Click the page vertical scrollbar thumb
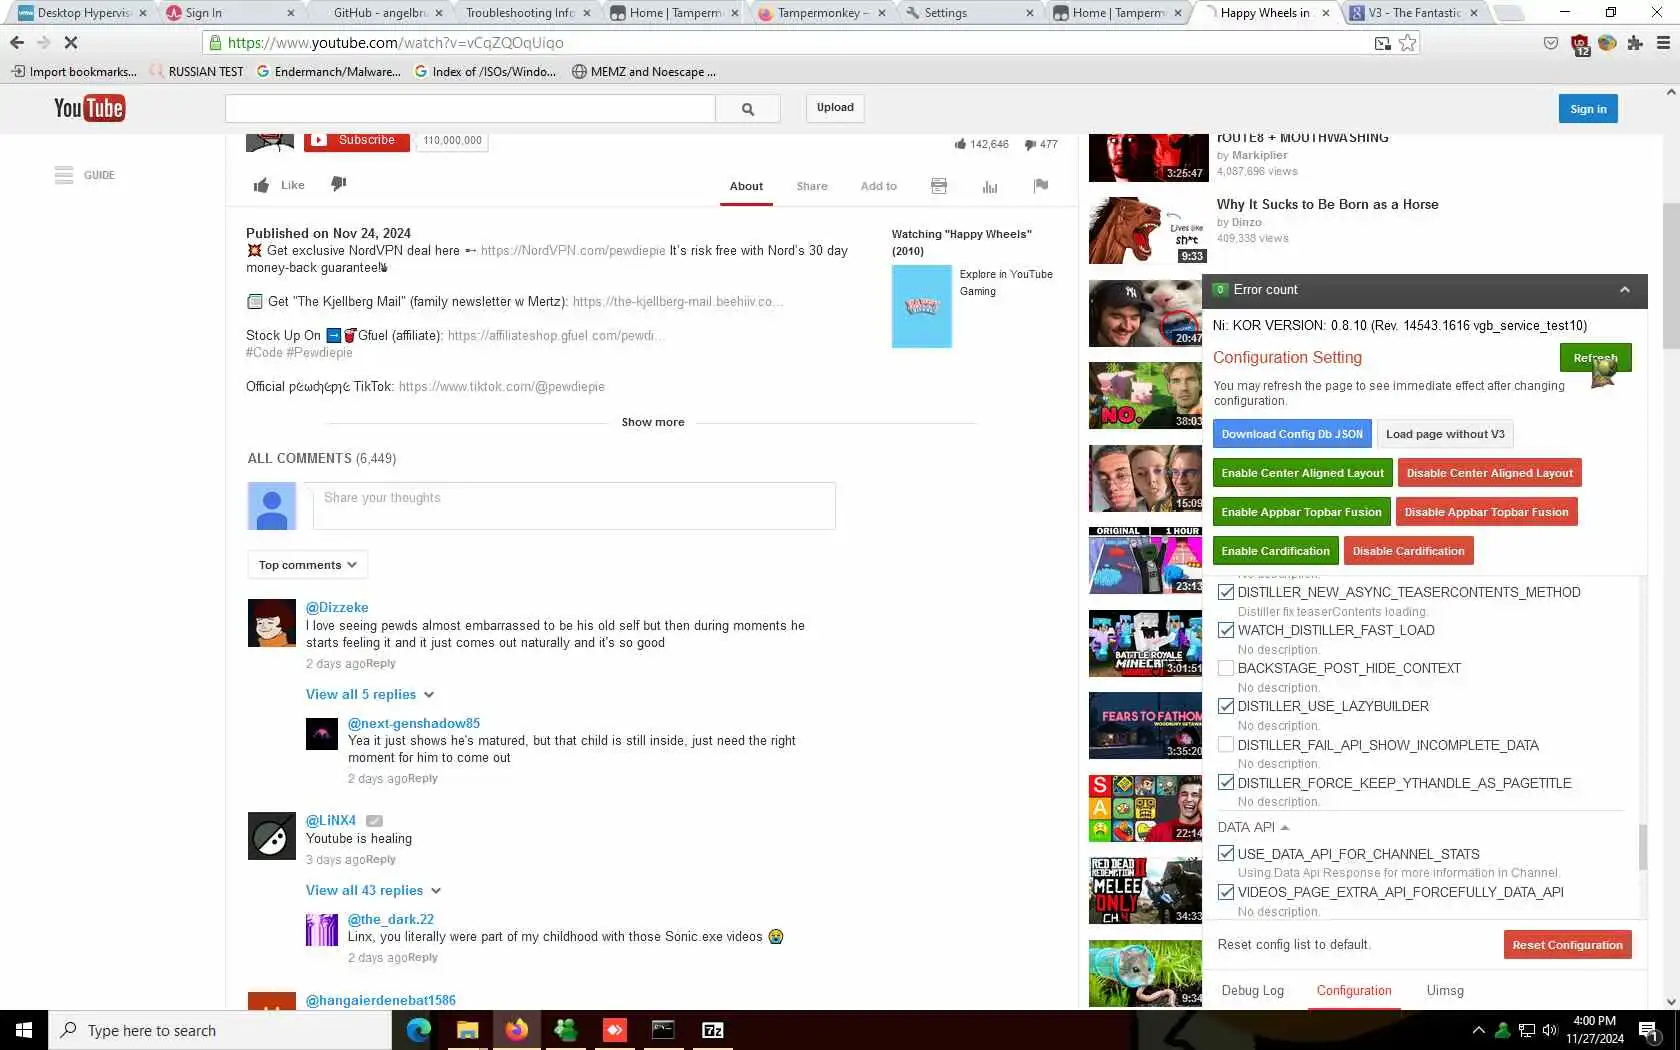 (x=1671, y=276)
